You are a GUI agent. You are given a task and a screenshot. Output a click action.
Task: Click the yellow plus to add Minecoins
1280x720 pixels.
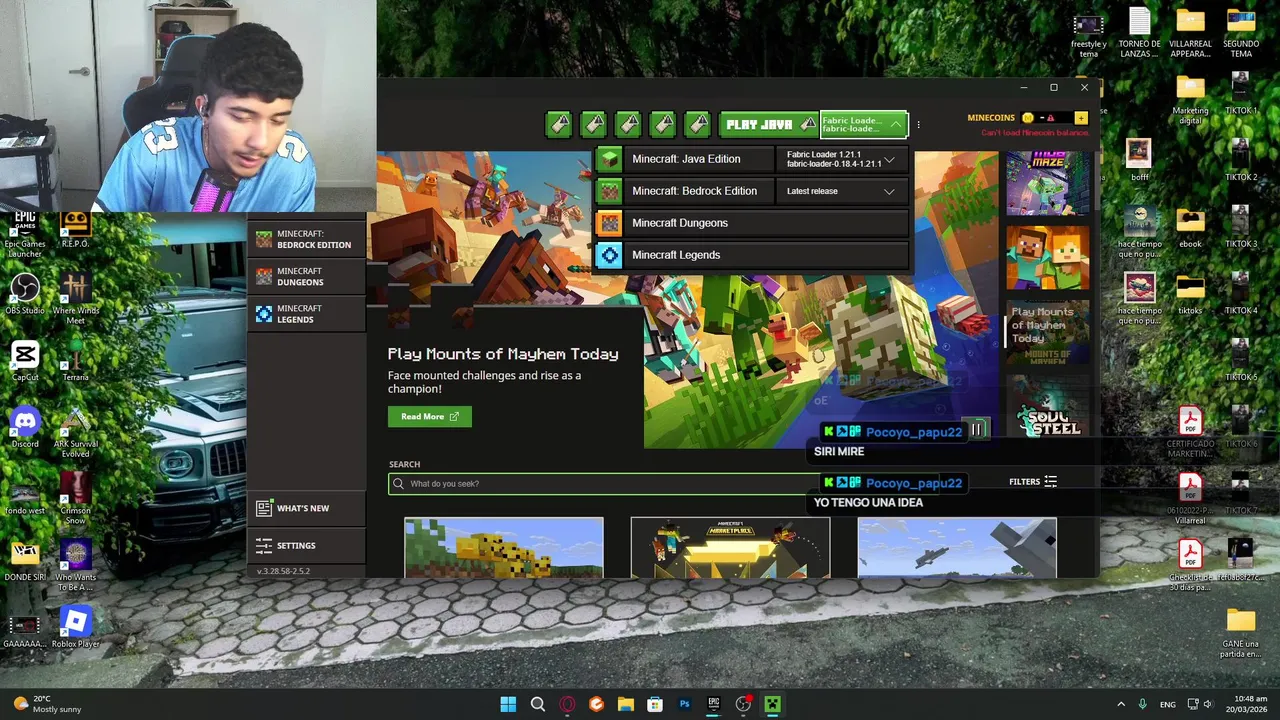coord(1081,118)
